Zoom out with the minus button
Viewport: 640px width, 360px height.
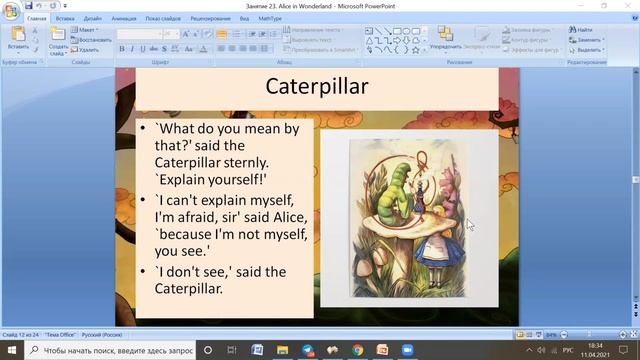tap(564, 335)
